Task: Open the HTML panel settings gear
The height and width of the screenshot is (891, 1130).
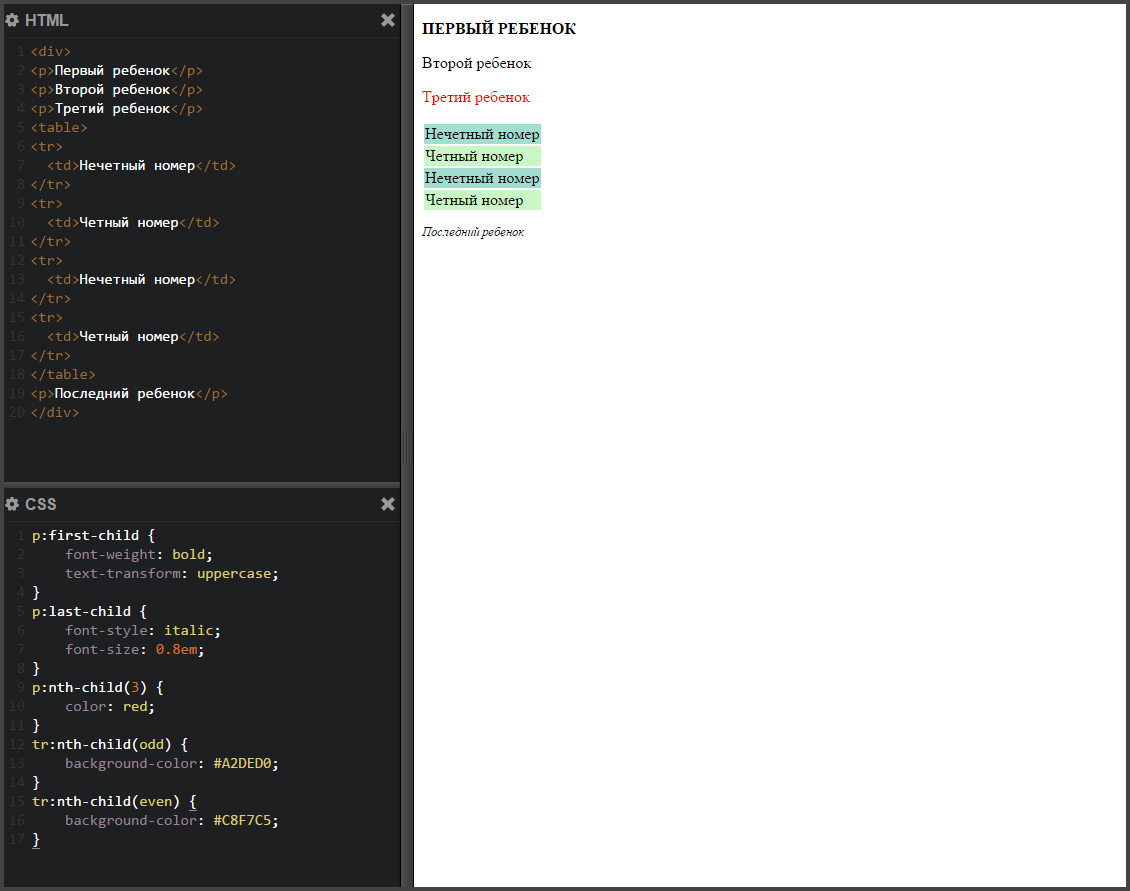Action: (13, 20)
